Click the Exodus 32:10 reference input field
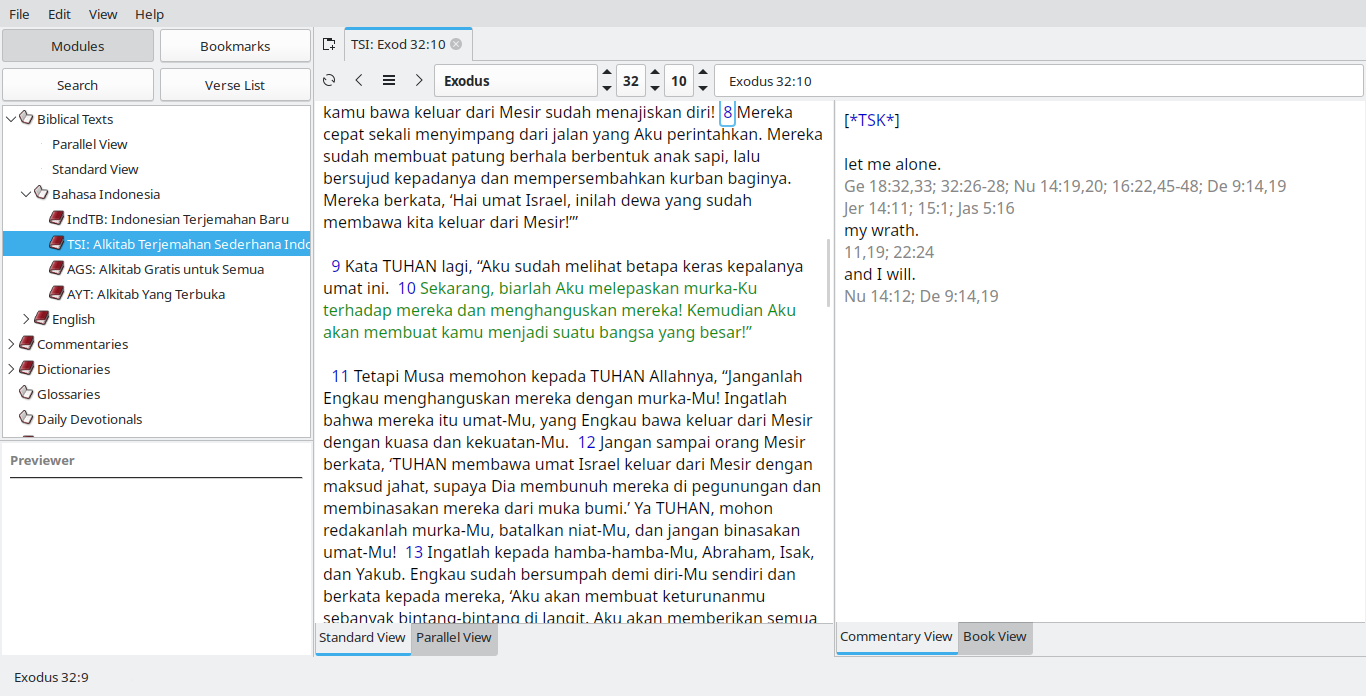Screen dimensions: 1366x696 click(x=1038, y=81)
